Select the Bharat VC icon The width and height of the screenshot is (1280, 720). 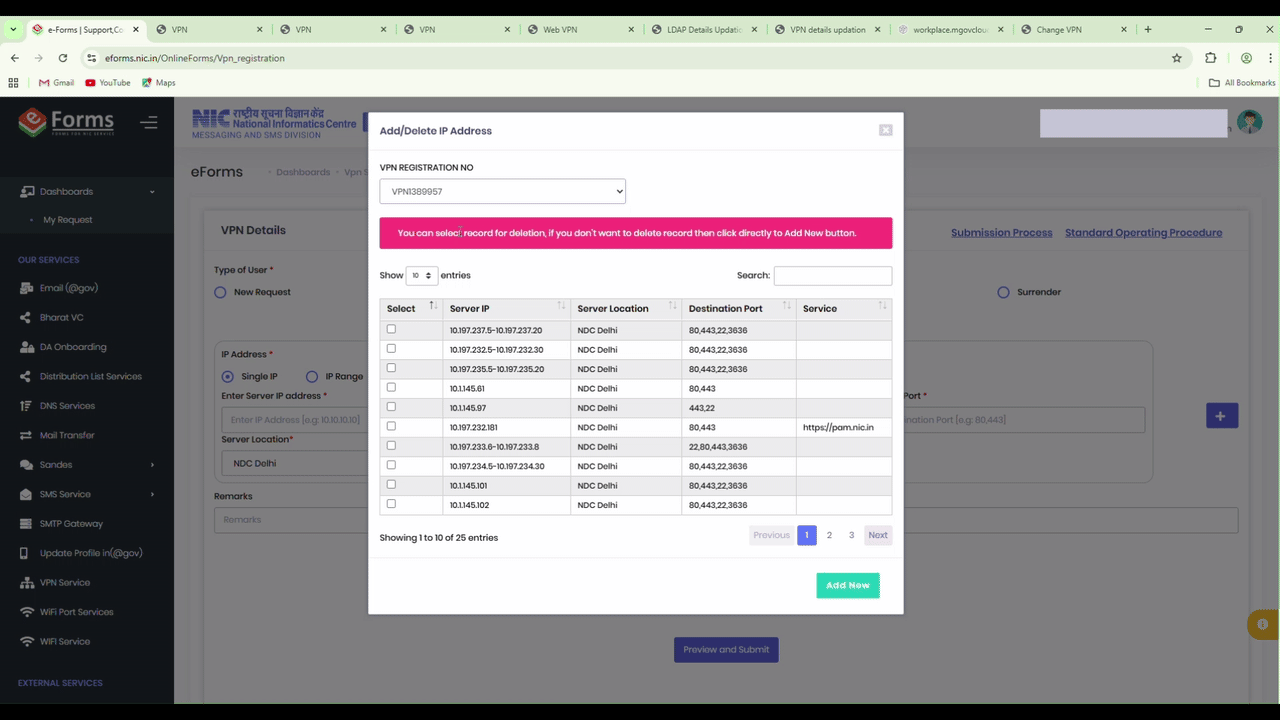coord(25,317)
